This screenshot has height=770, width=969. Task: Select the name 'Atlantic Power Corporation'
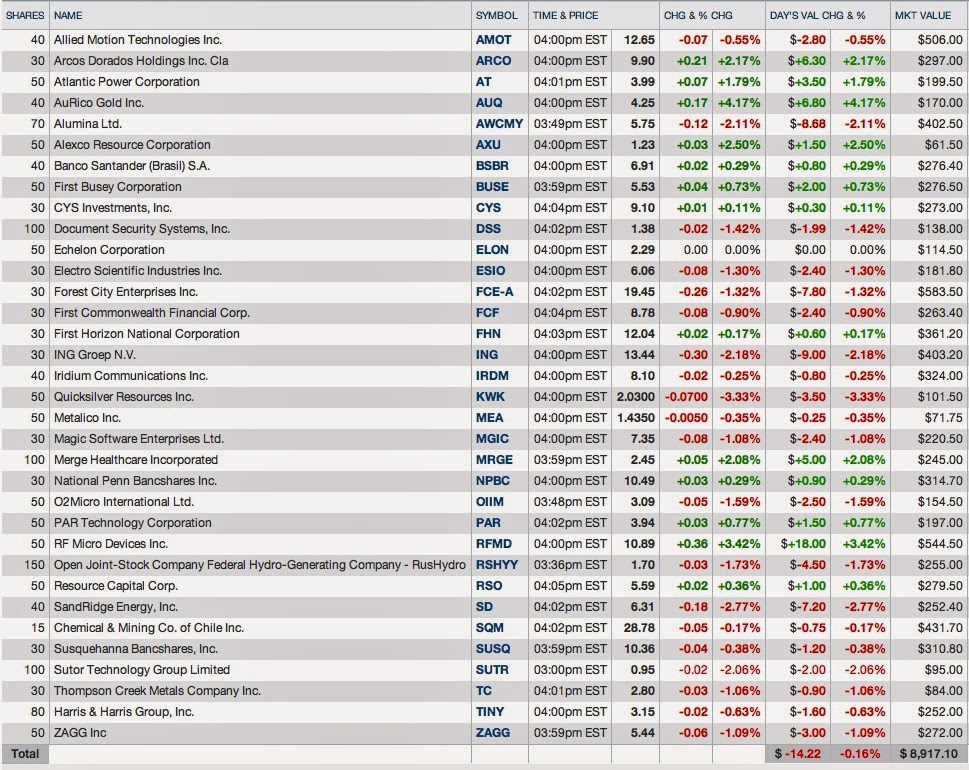(127, 82)
